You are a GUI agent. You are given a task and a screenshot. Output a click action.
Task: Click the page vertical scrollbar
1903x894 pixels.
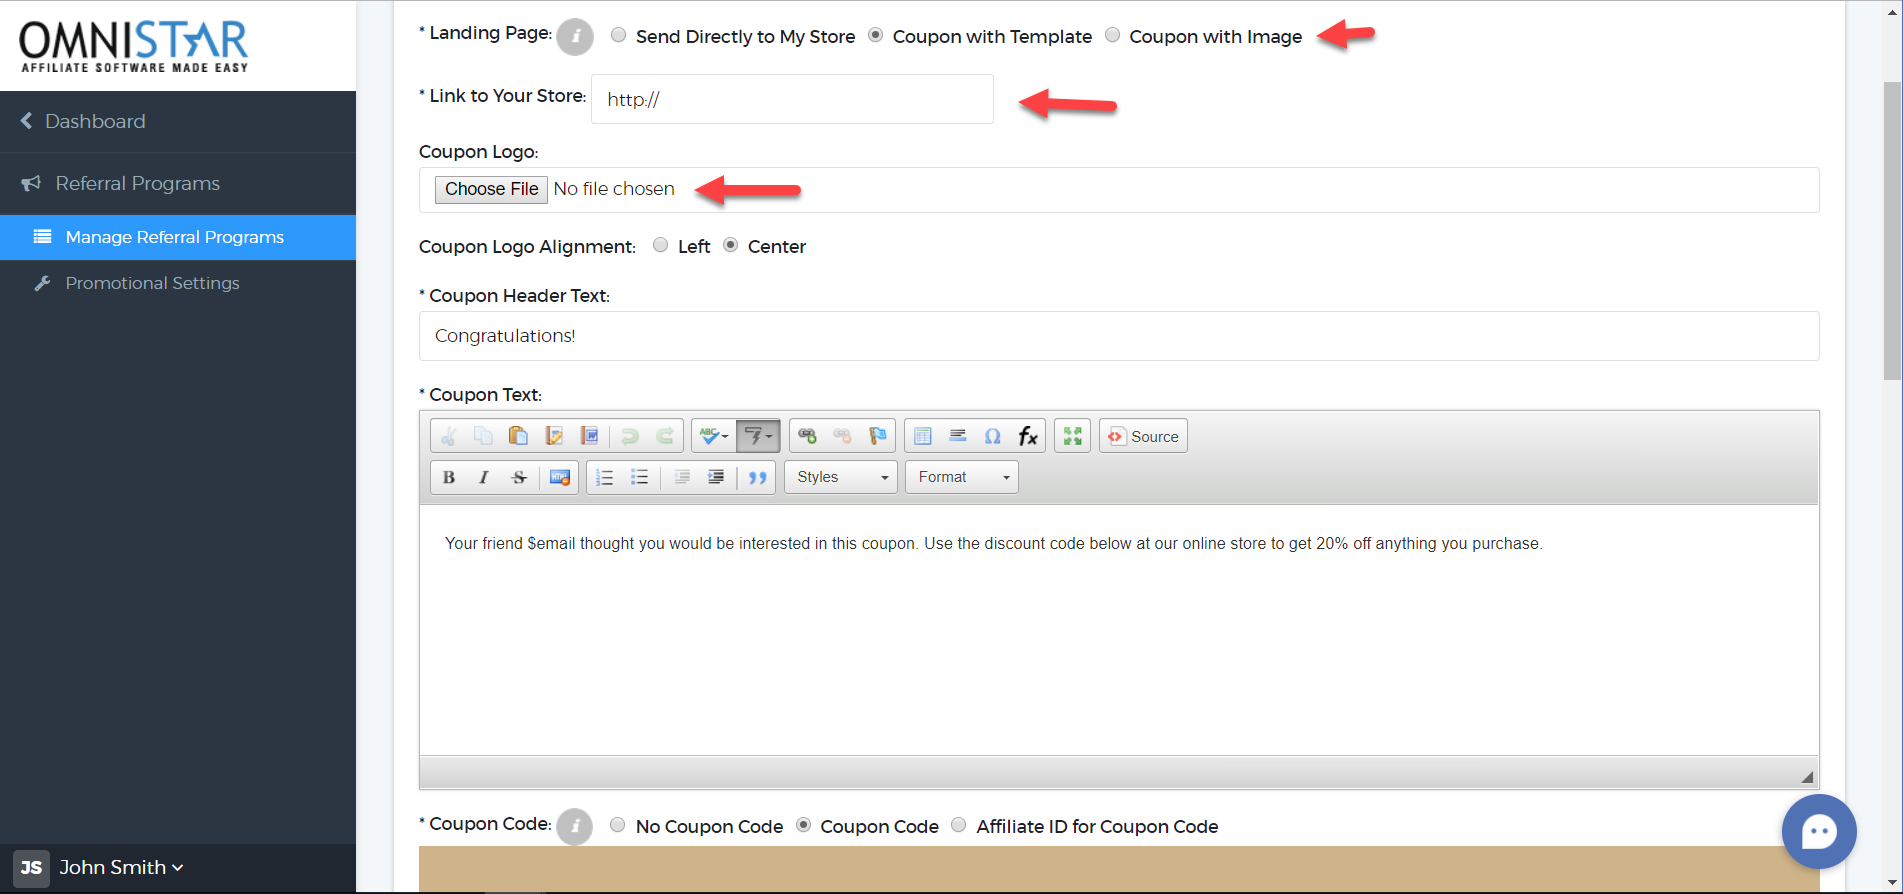pos(1892,231)
